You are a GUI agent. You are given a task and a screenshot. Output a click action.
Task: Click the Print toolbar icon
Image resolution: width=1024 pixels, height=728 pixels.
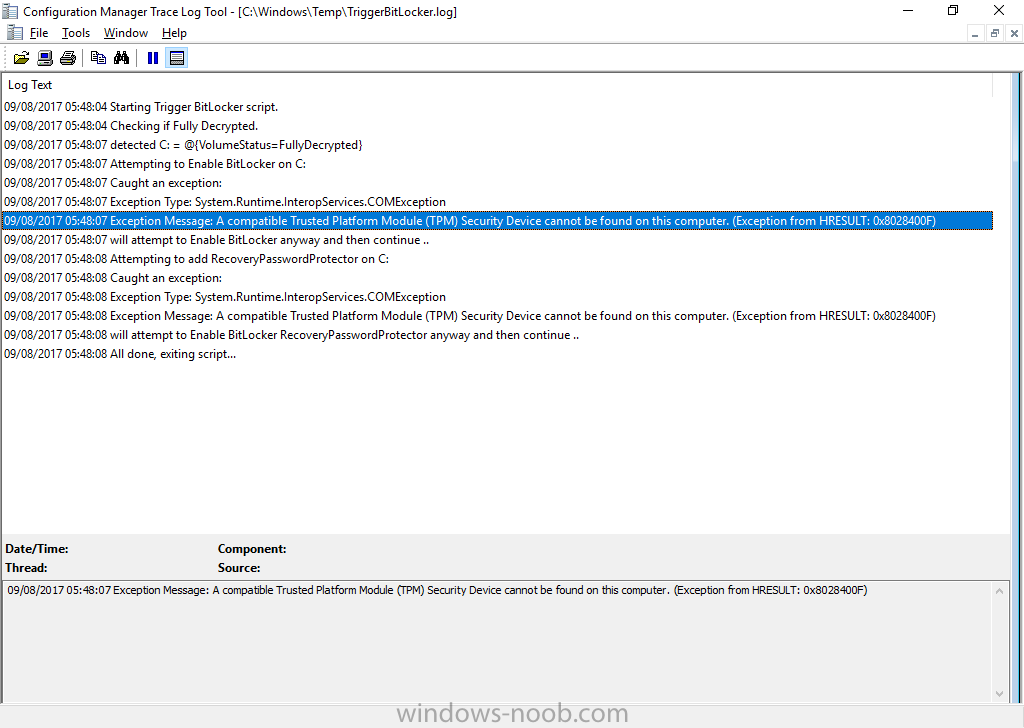click(x=68, y=58)
